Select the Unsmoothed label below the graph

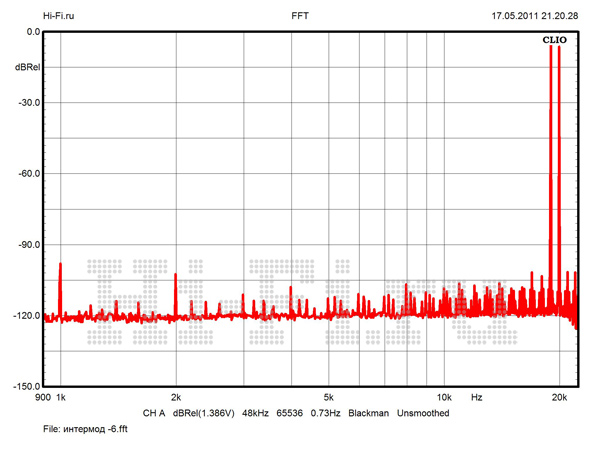click(x=423, y=413)
